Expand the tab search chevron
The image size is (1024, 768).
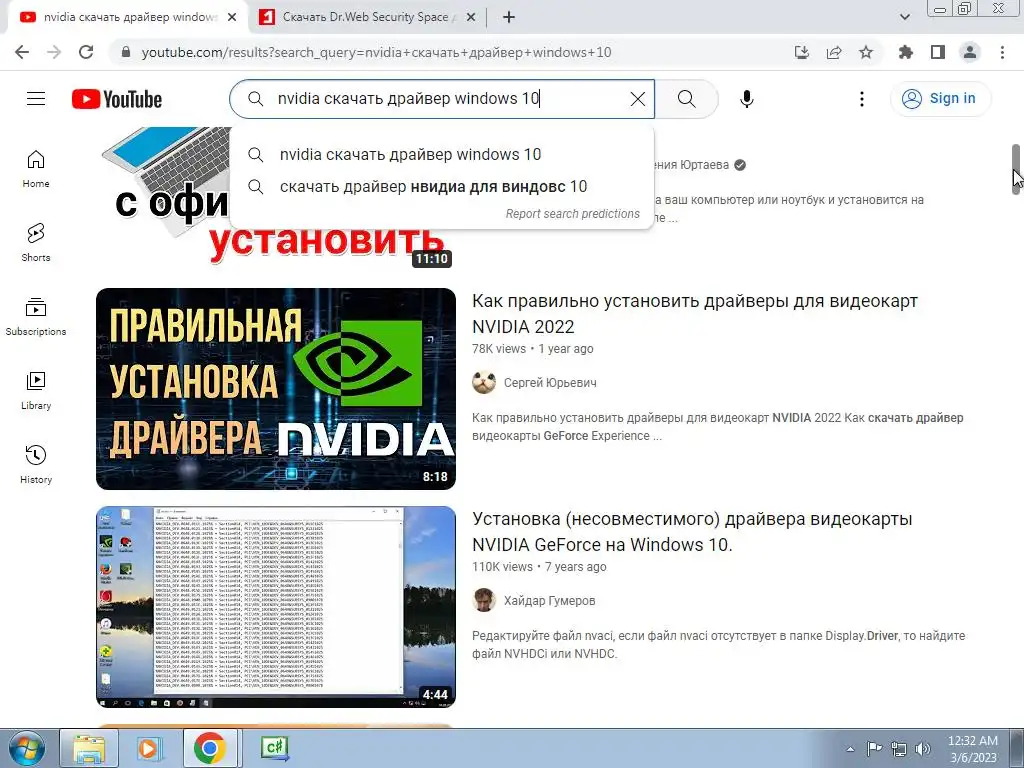pyautogui.click(x=904, y=17)
